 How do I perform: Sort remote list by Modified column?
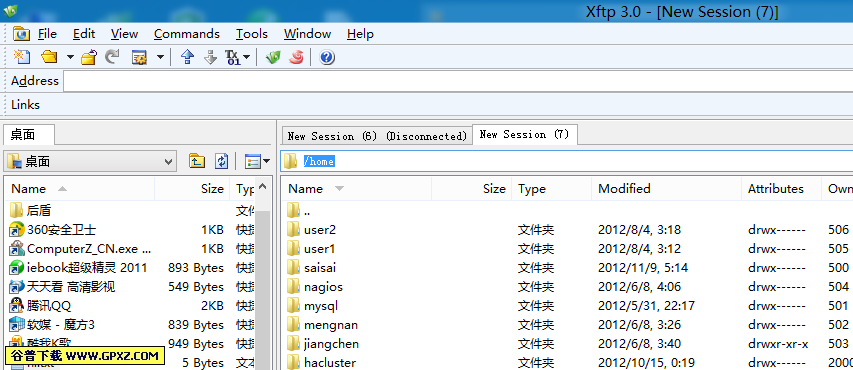click(x=666, y=189)
